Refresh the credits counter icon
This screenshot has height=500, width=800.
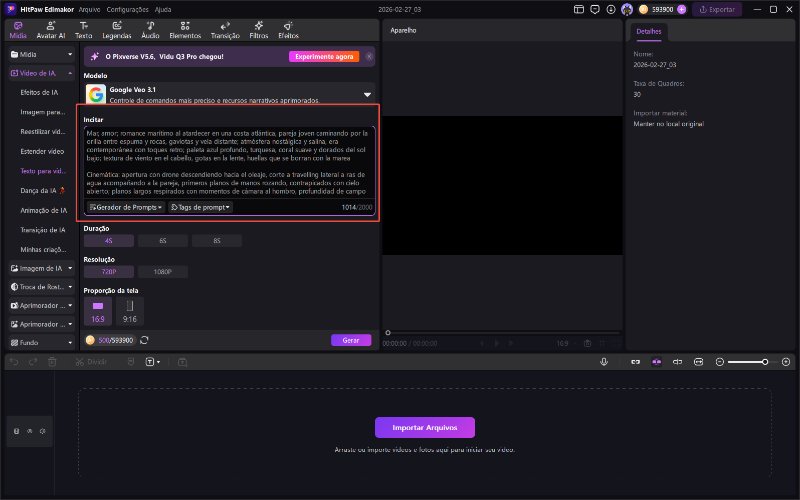click(x=144, y=340)
